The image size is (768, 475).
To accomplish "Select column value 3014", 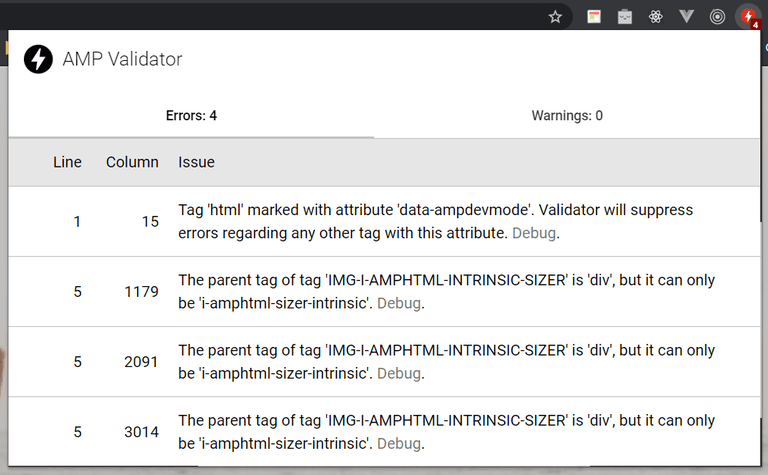I will tap(142, 432).
